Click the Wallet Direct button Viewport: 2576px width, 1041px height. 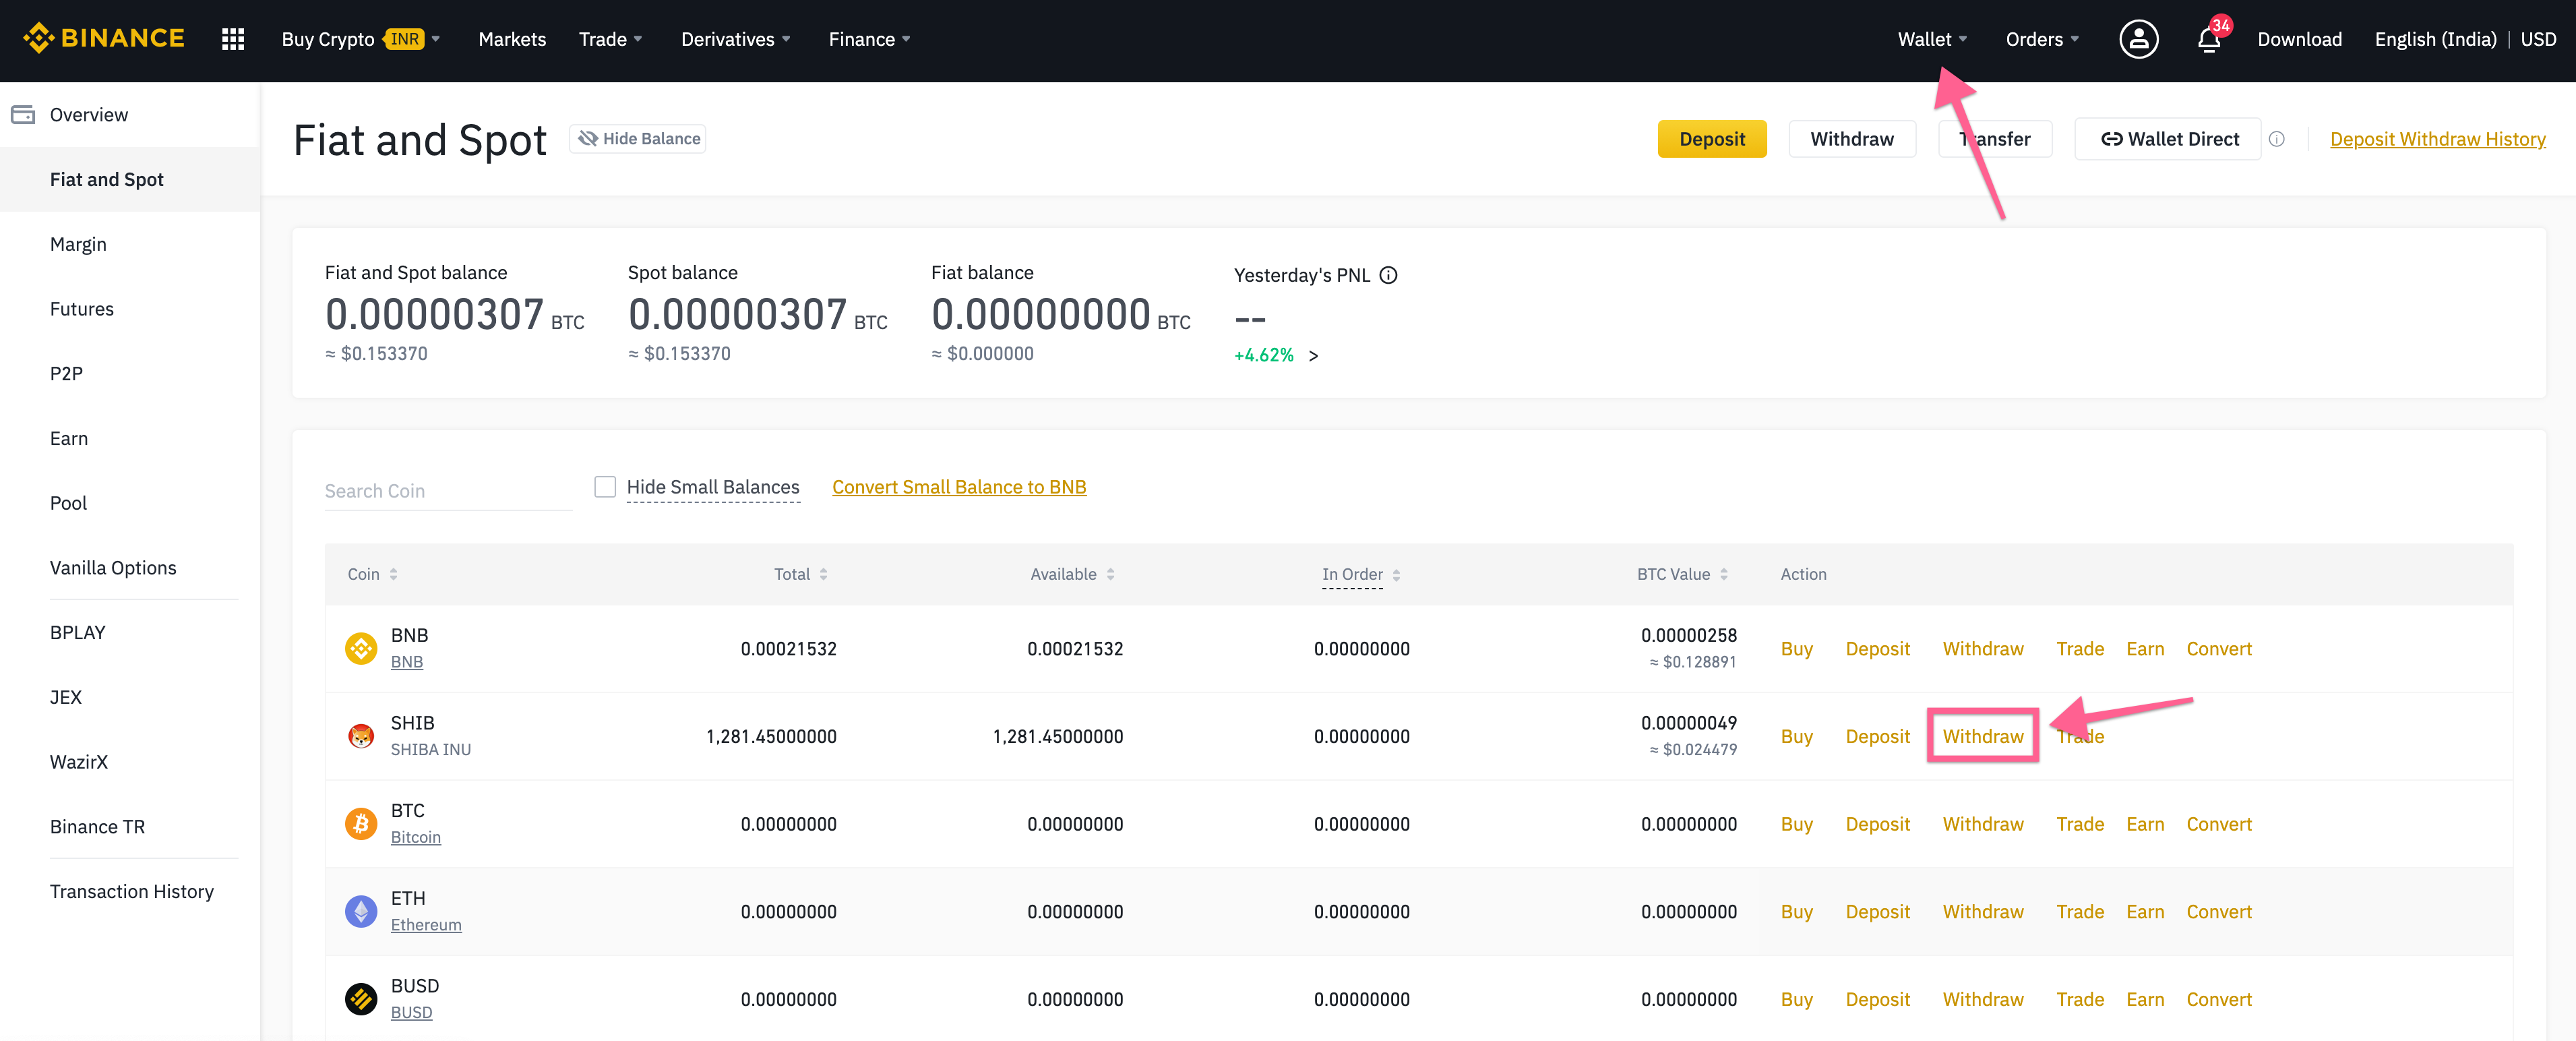2168,139
